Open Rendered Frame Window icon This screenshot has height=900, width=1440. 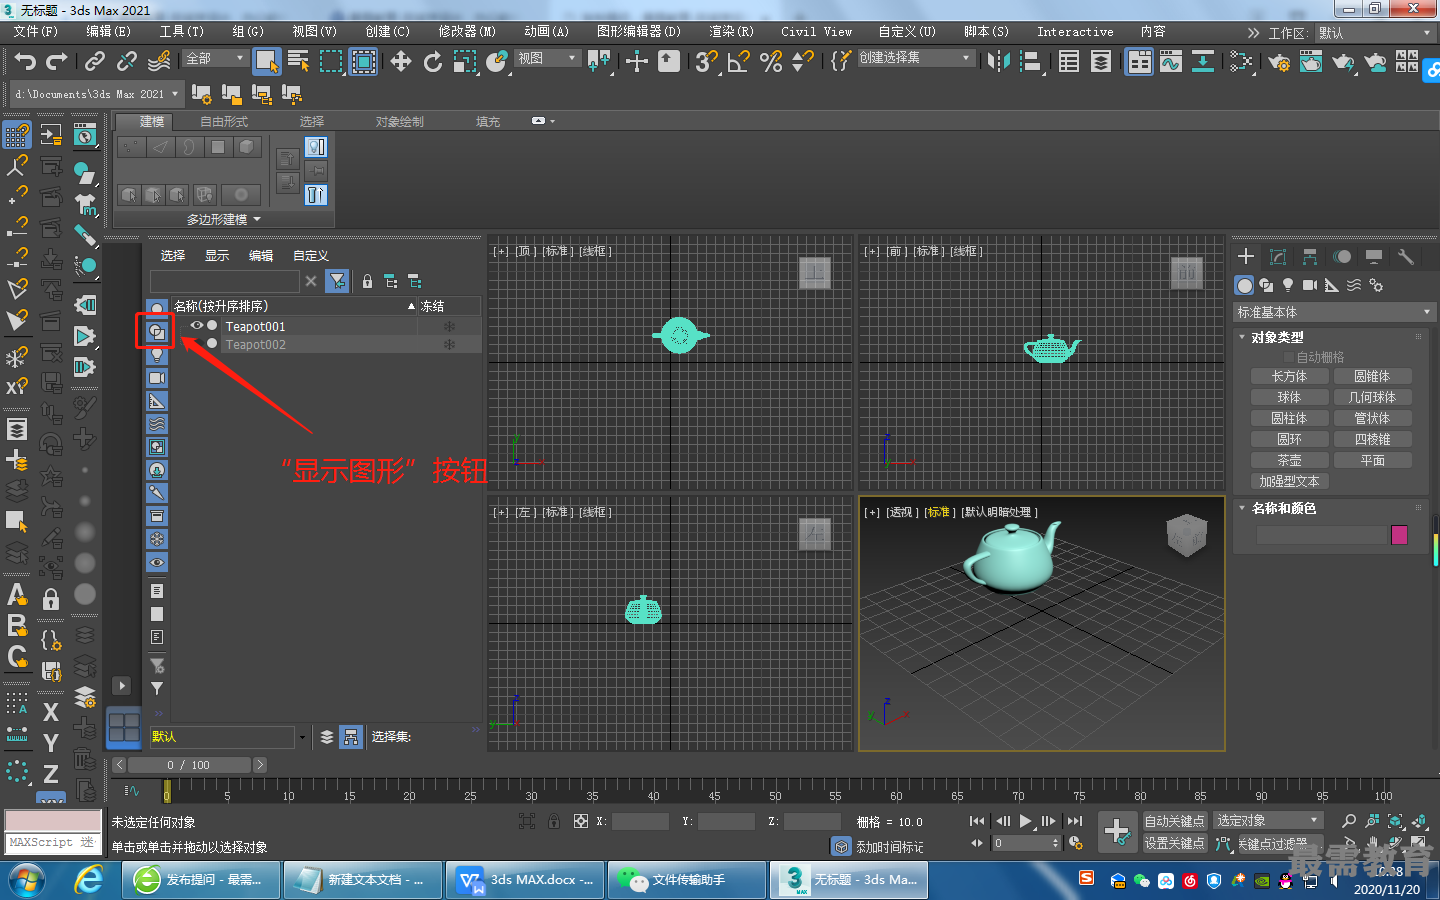pyautogui.click(x=1311, y=61)
